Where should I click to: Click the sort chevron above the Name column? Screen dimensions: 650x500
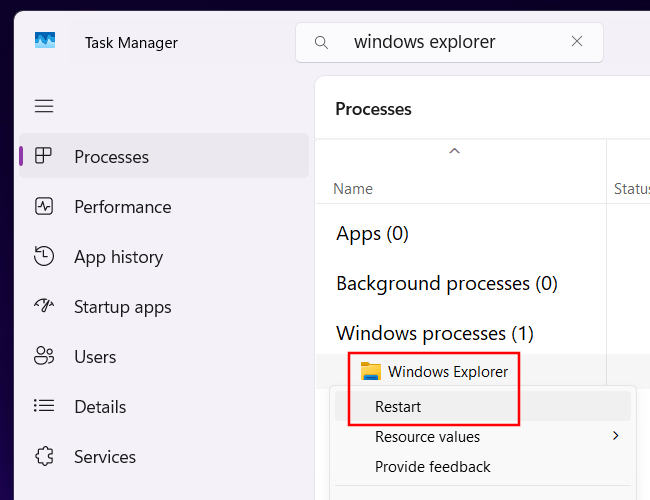[x=454, y=151]
